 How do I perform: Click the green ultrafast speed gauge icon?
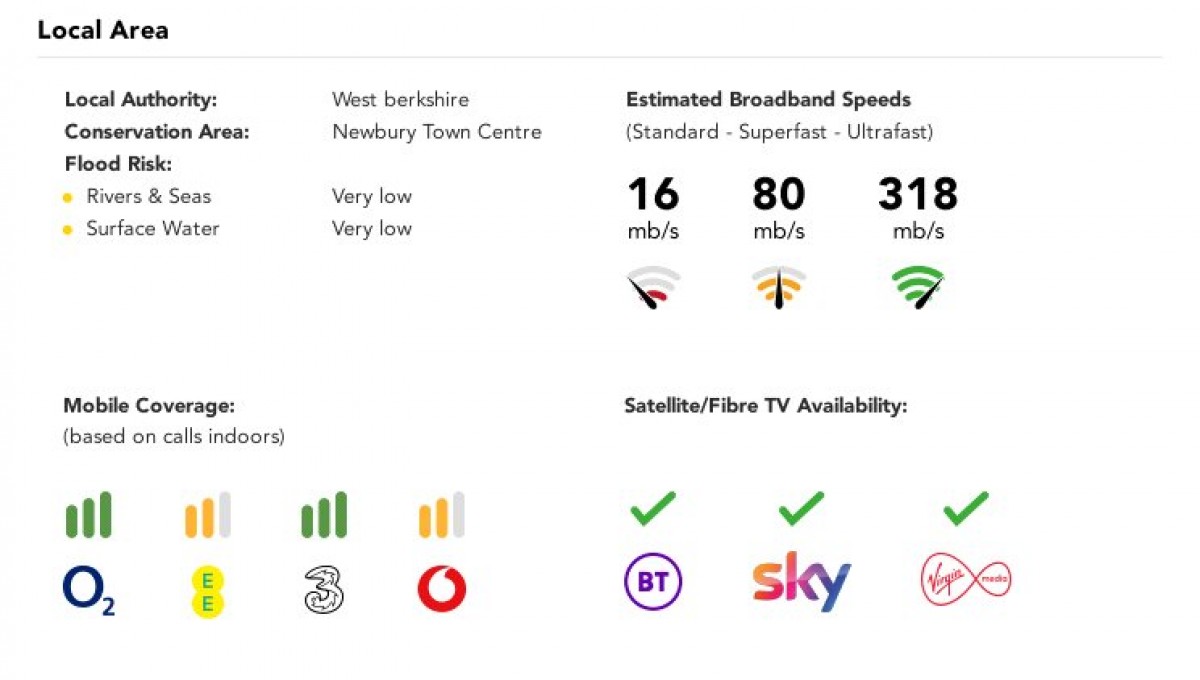coord(918,288)
